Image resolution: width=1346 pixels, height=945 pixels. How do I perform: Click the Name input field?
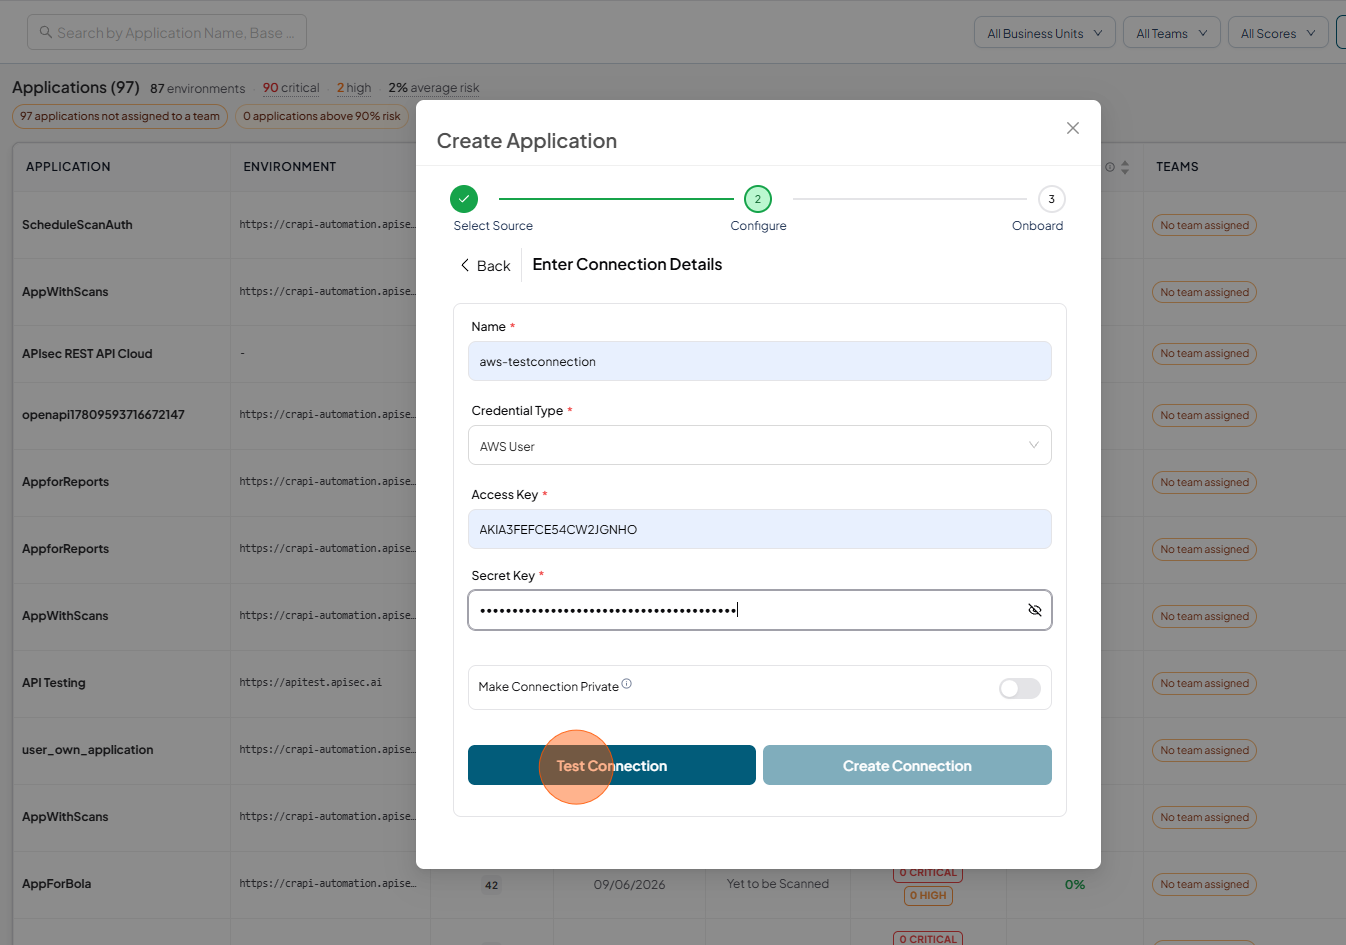760,361
